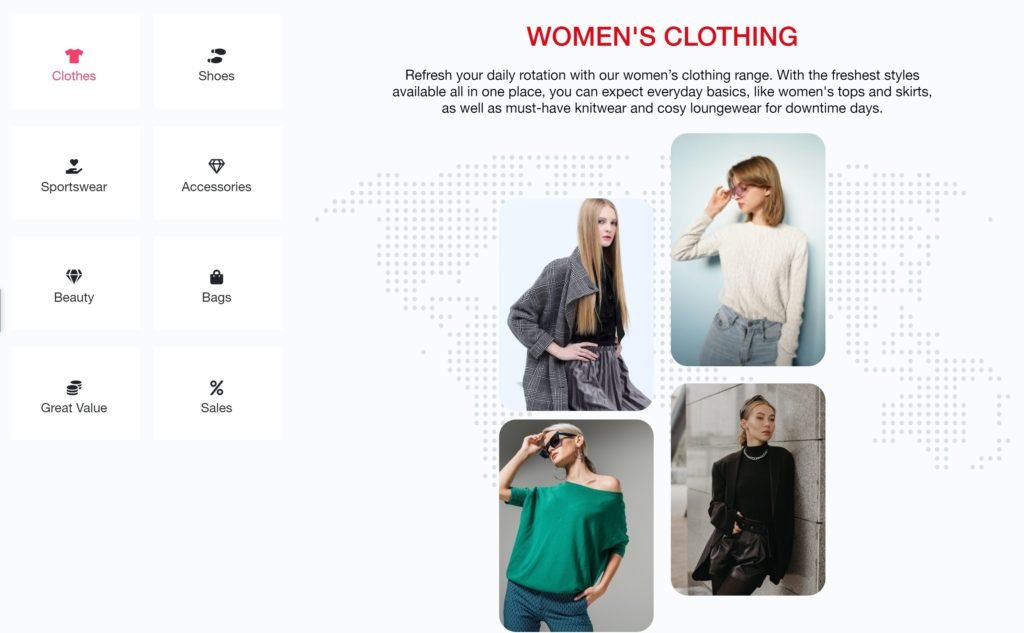This screenshot has height=633, width=1024.
Task: View the black blazer outfit photo
Action: coord(748,489)
